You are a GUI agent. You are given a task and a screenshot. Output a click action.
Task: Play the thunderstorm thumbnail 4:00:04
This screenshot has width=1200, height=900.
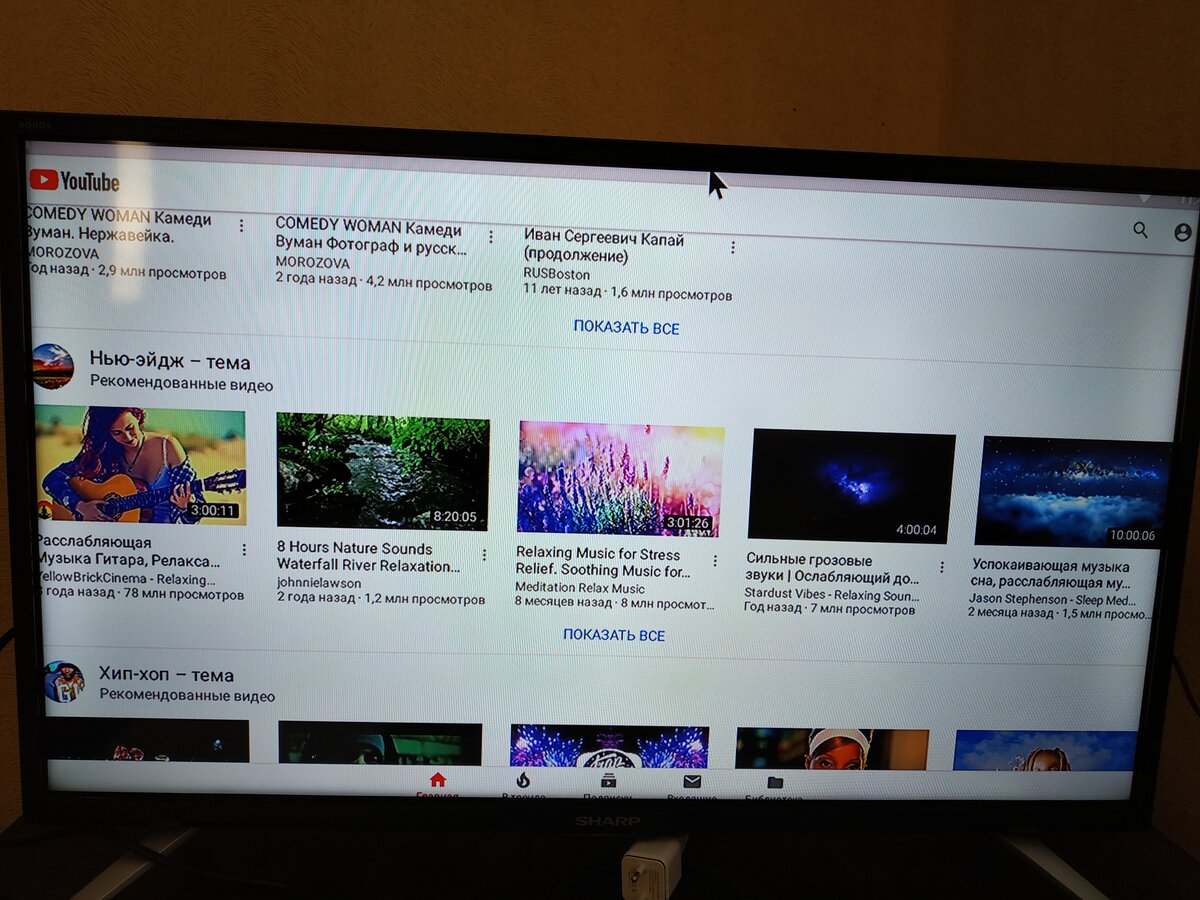click(851, 485)
